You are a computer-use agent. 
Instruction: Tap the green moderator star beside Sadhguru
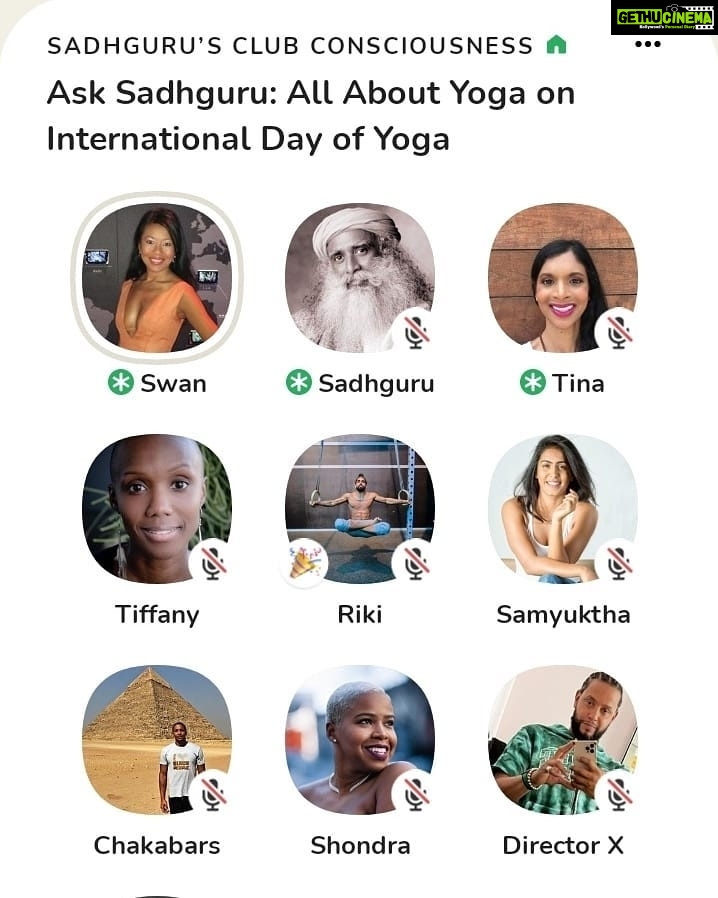click(x=299, y=382)
